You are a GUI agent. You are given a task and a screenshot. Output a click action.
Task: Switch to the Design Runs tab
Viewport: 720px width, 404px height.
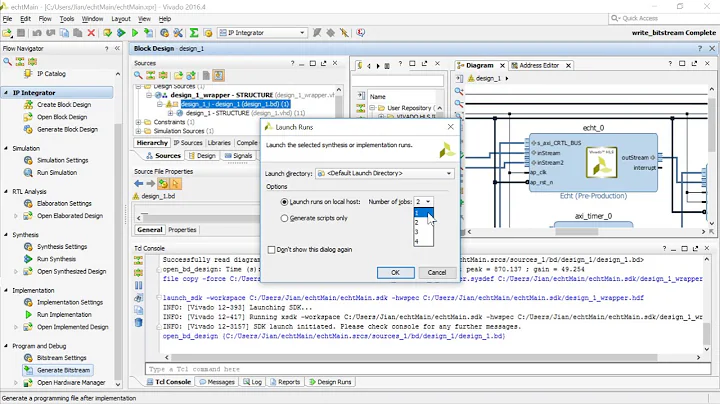(x=330, y=382)
